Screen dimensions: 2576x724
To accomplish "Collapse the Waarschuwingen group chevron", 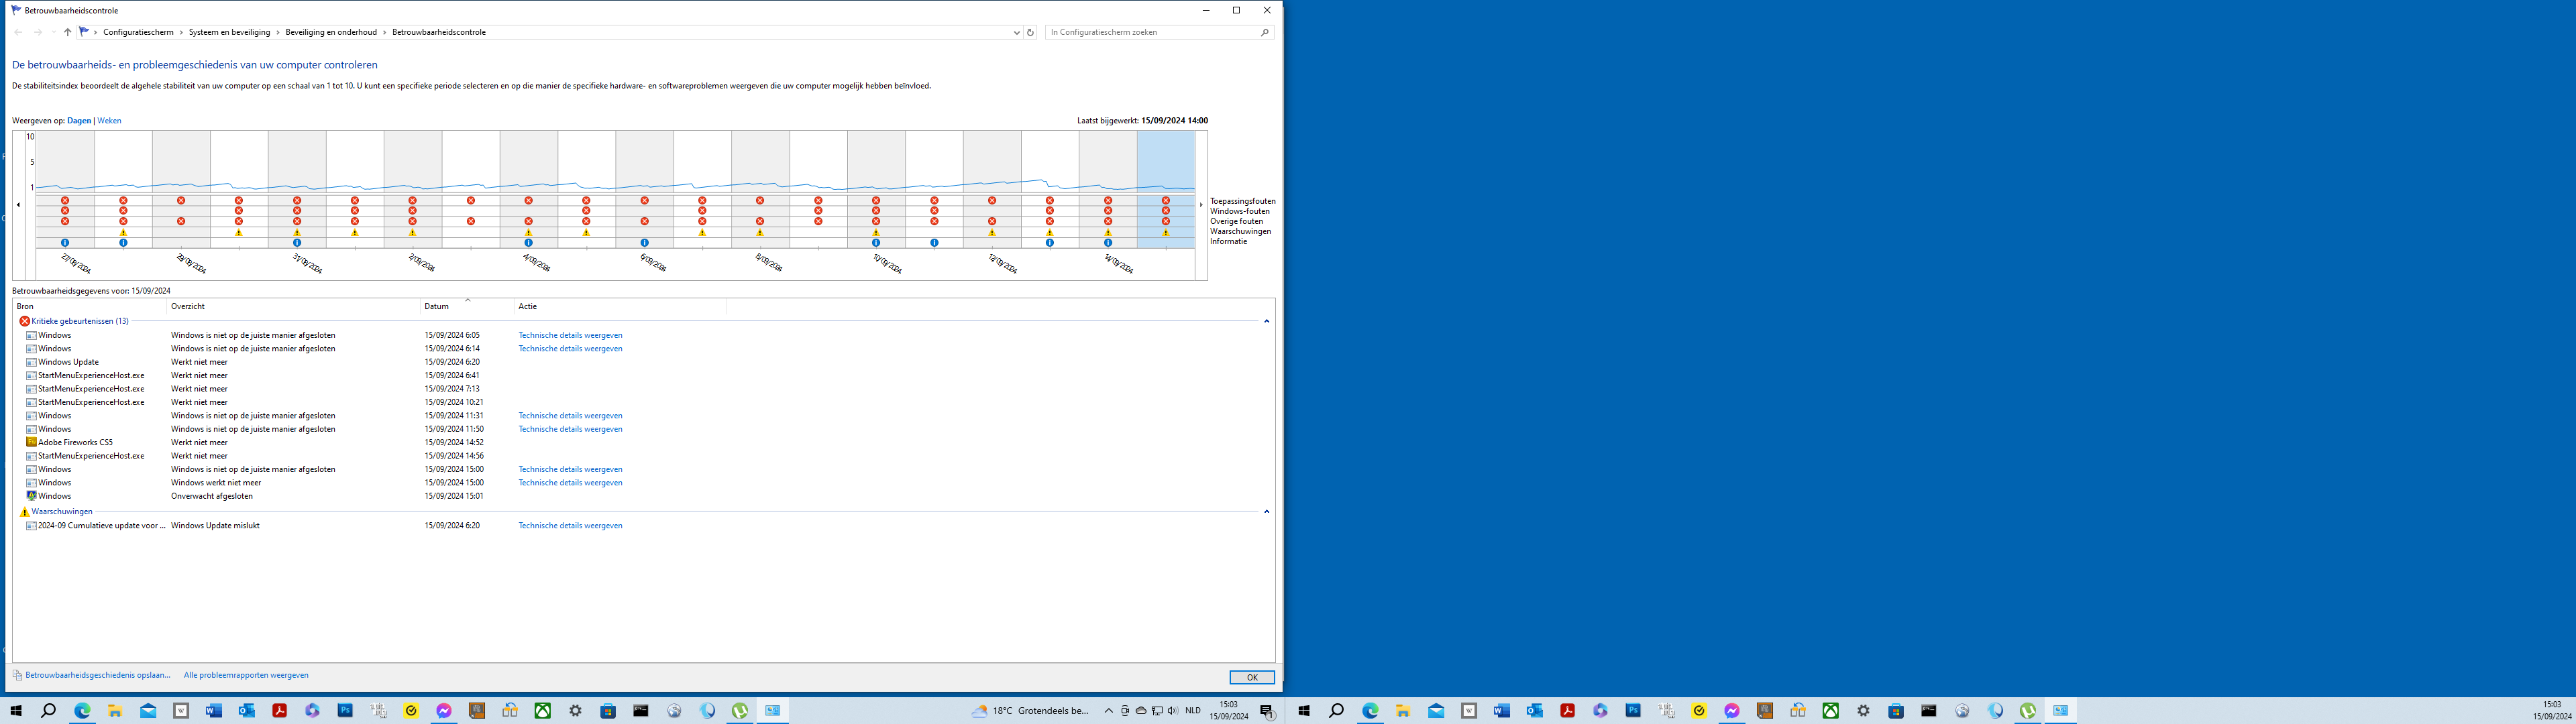I will point(1266,511).
